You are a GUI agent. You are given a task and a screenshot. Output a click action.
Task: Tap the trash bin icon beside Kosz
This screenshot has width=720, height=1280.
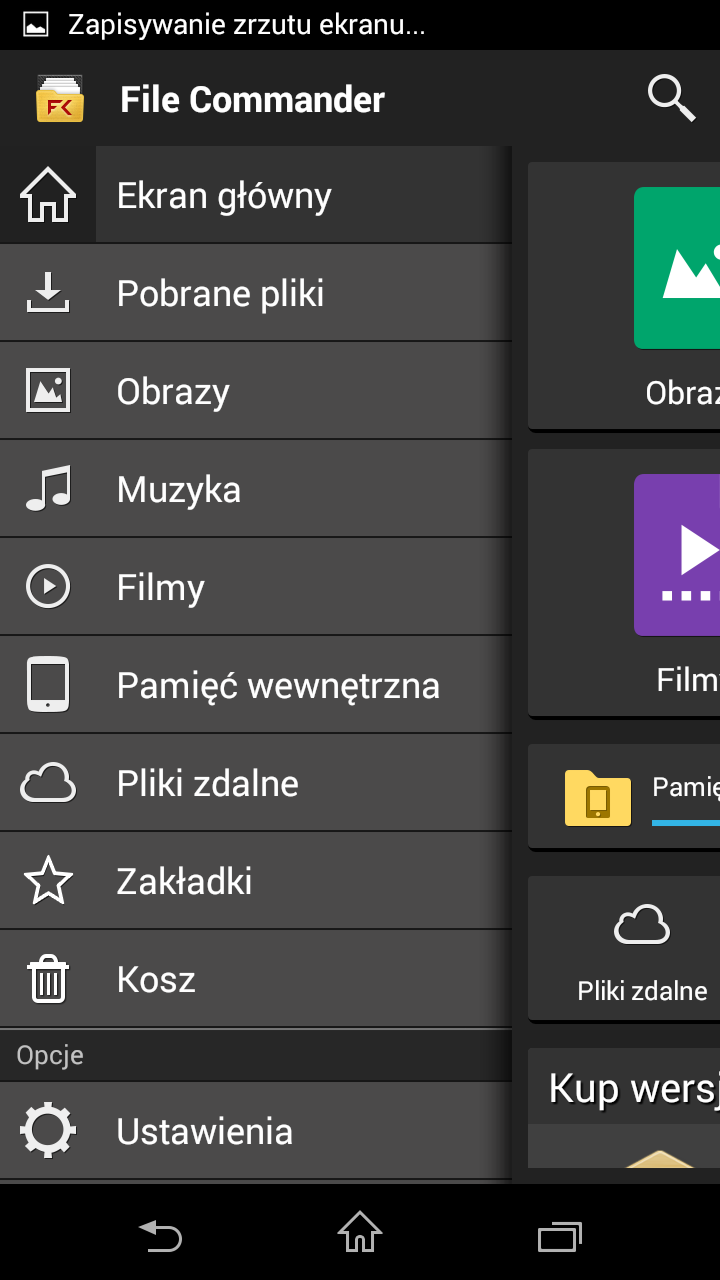tap(48, 979)
